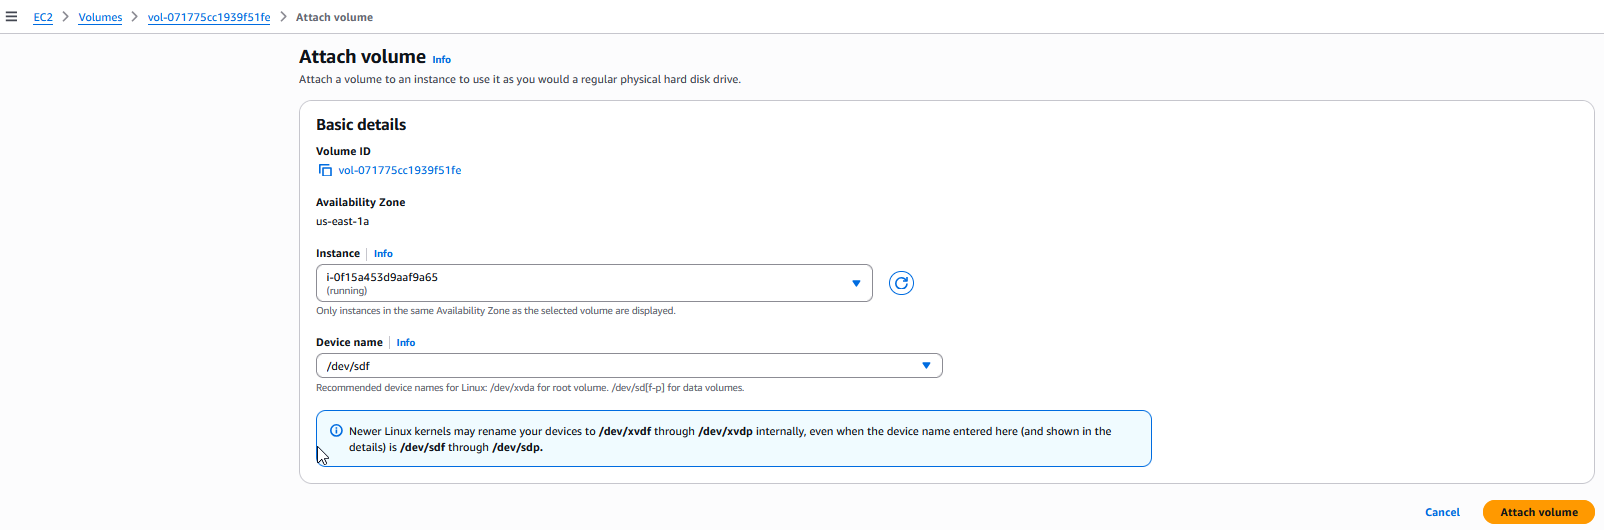Screen dimensions: 1604x530
Task: Click the Instance dropdown arrow
Action: (x=856, y=283)
